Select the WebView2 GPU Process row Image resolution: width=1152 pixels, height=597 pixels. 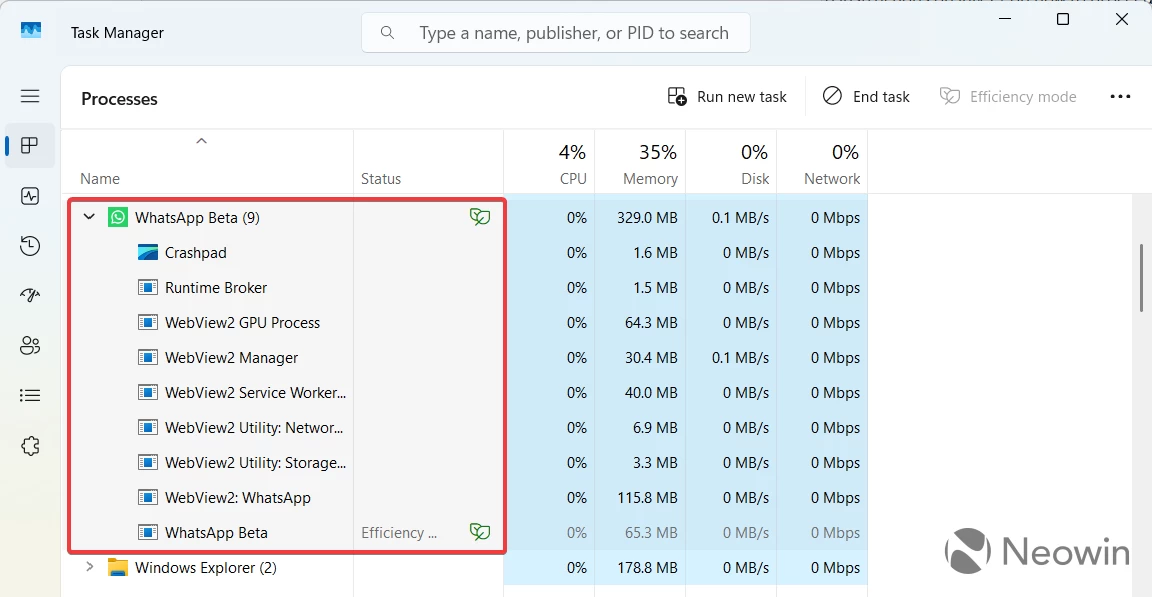242,323
